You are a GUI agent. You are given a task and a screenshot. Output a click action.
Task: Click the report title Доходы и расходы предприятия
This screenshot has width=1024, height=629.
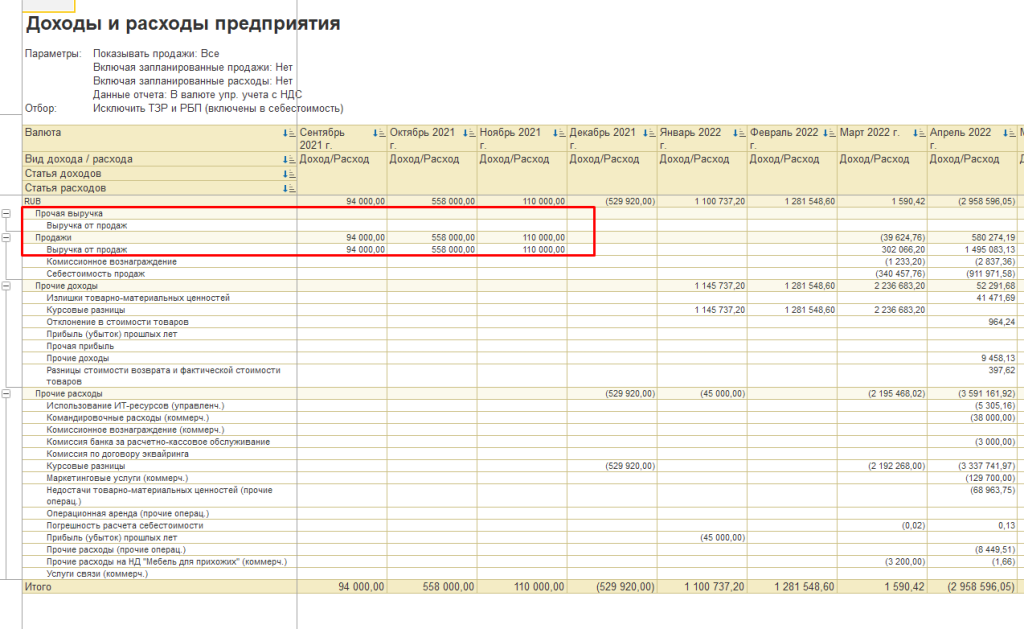[x=183, y=24]
